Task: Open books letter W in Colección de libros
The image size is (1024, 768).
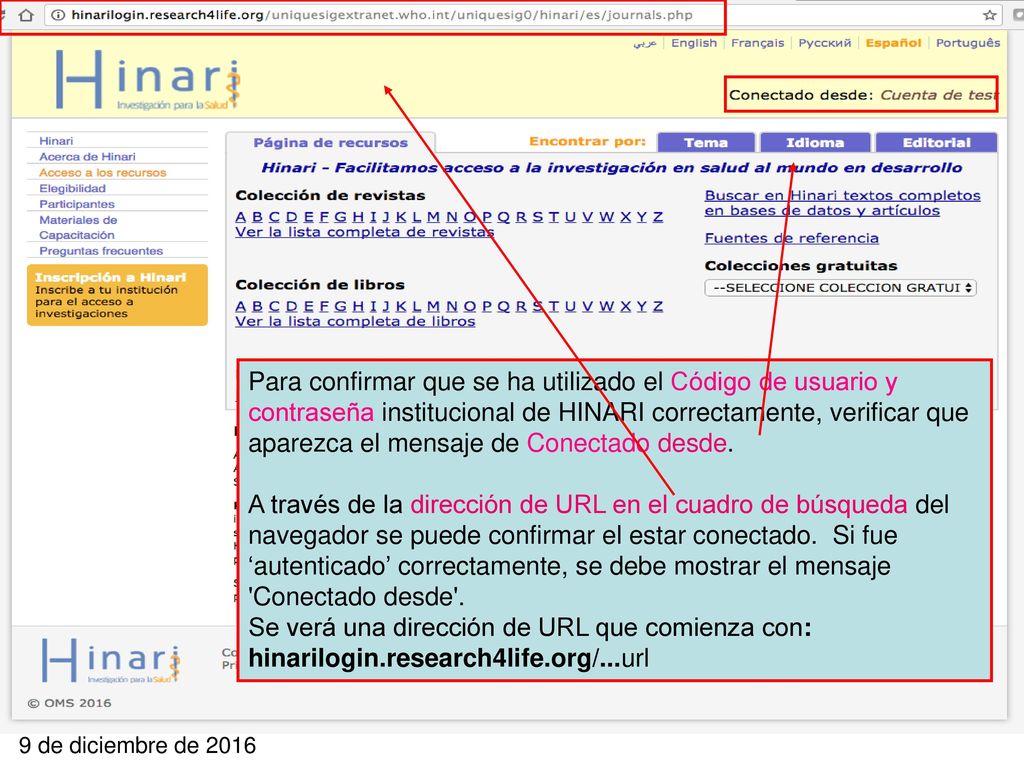Action: 607,306
